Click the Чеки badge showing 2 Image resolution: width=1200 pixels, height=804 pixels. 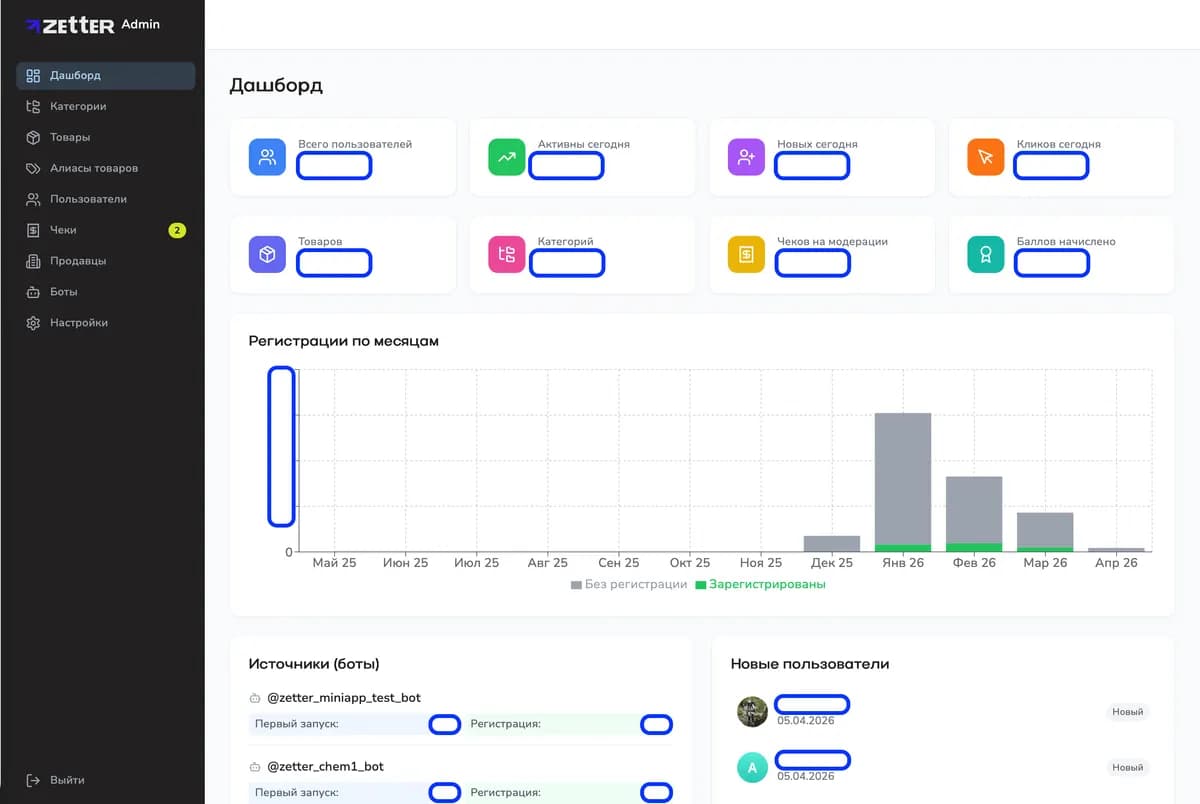pos(177,230)
